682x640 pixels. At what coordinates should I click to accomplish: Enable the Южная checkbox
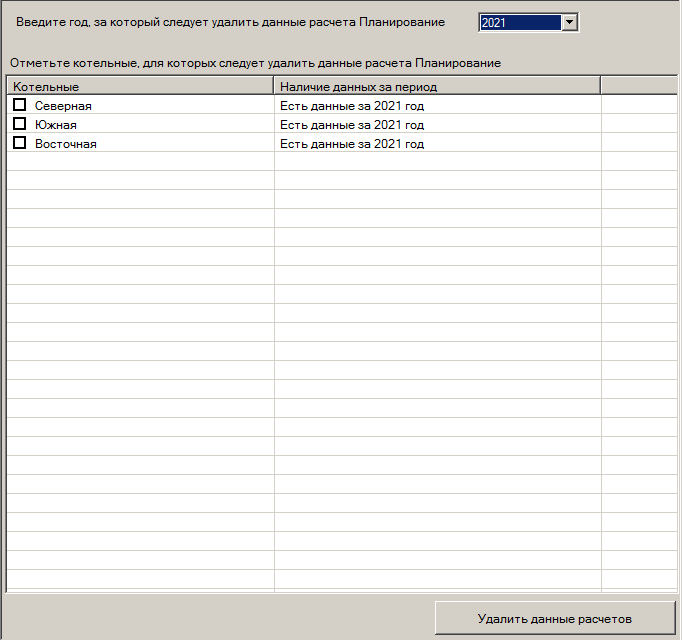pos(19,124)
